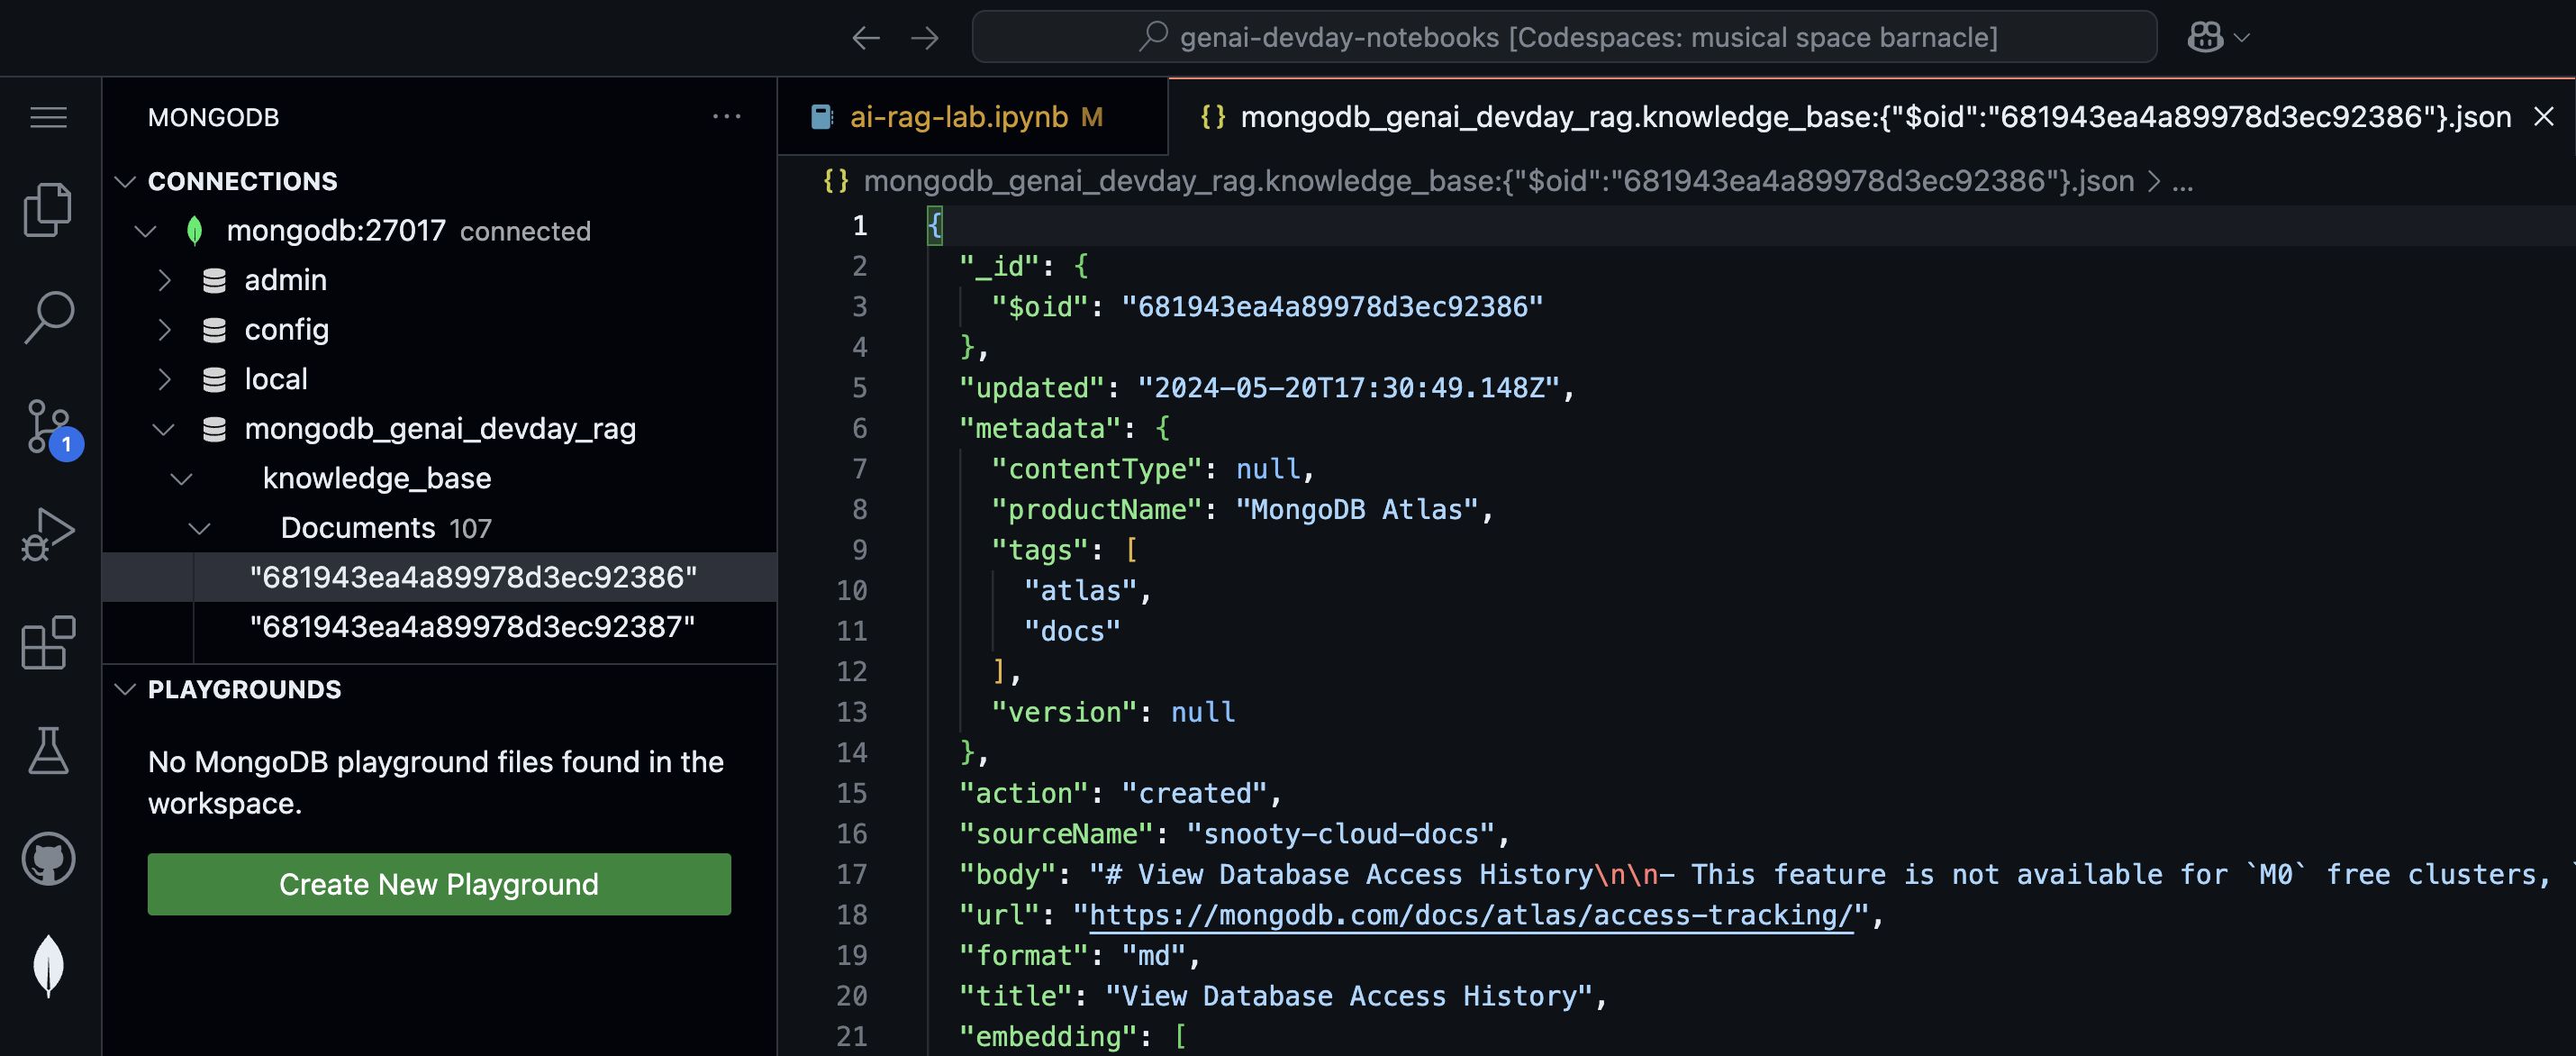Close the knowledge_base JSON tab
2576x1056 pixels.
(x=2544, y=117)
